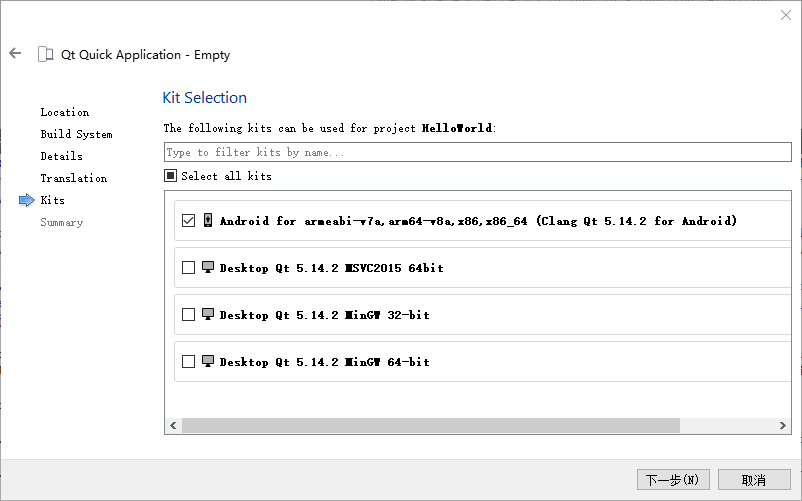This screenshot has height=501, width=802.
Task: Expand the Android kit details row
Action: [483, 220]
